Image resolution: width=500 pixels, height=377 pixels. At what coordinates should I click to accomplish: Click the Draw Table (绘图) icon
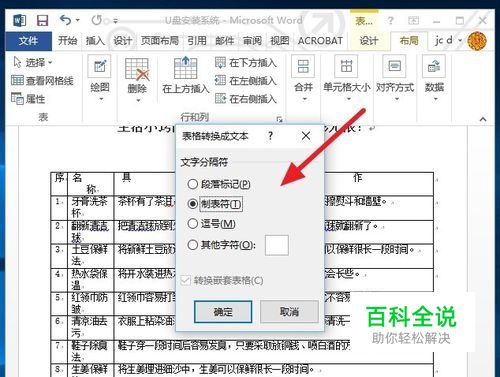pyautogui.click(x=99, y=67)
